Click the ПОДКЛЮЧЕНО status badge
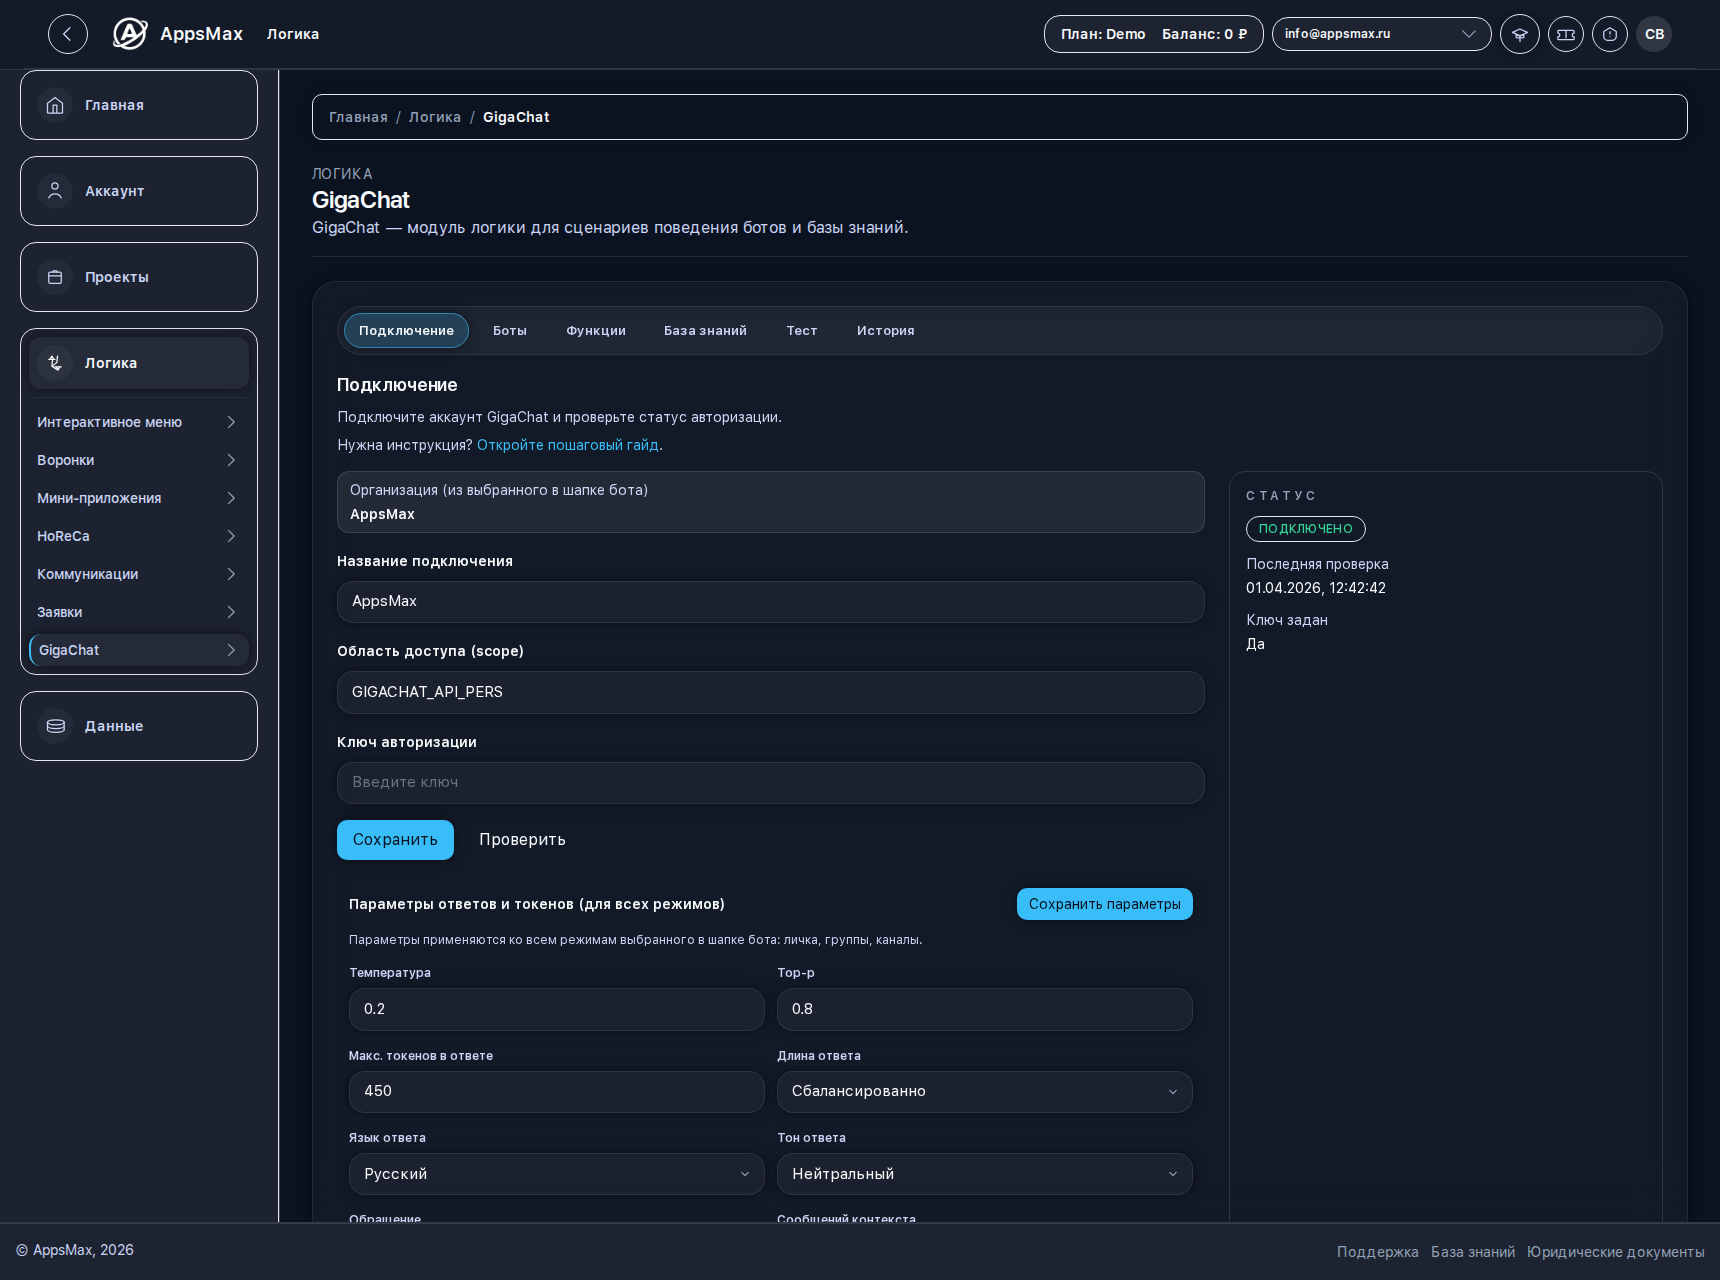 point(1305,529)
